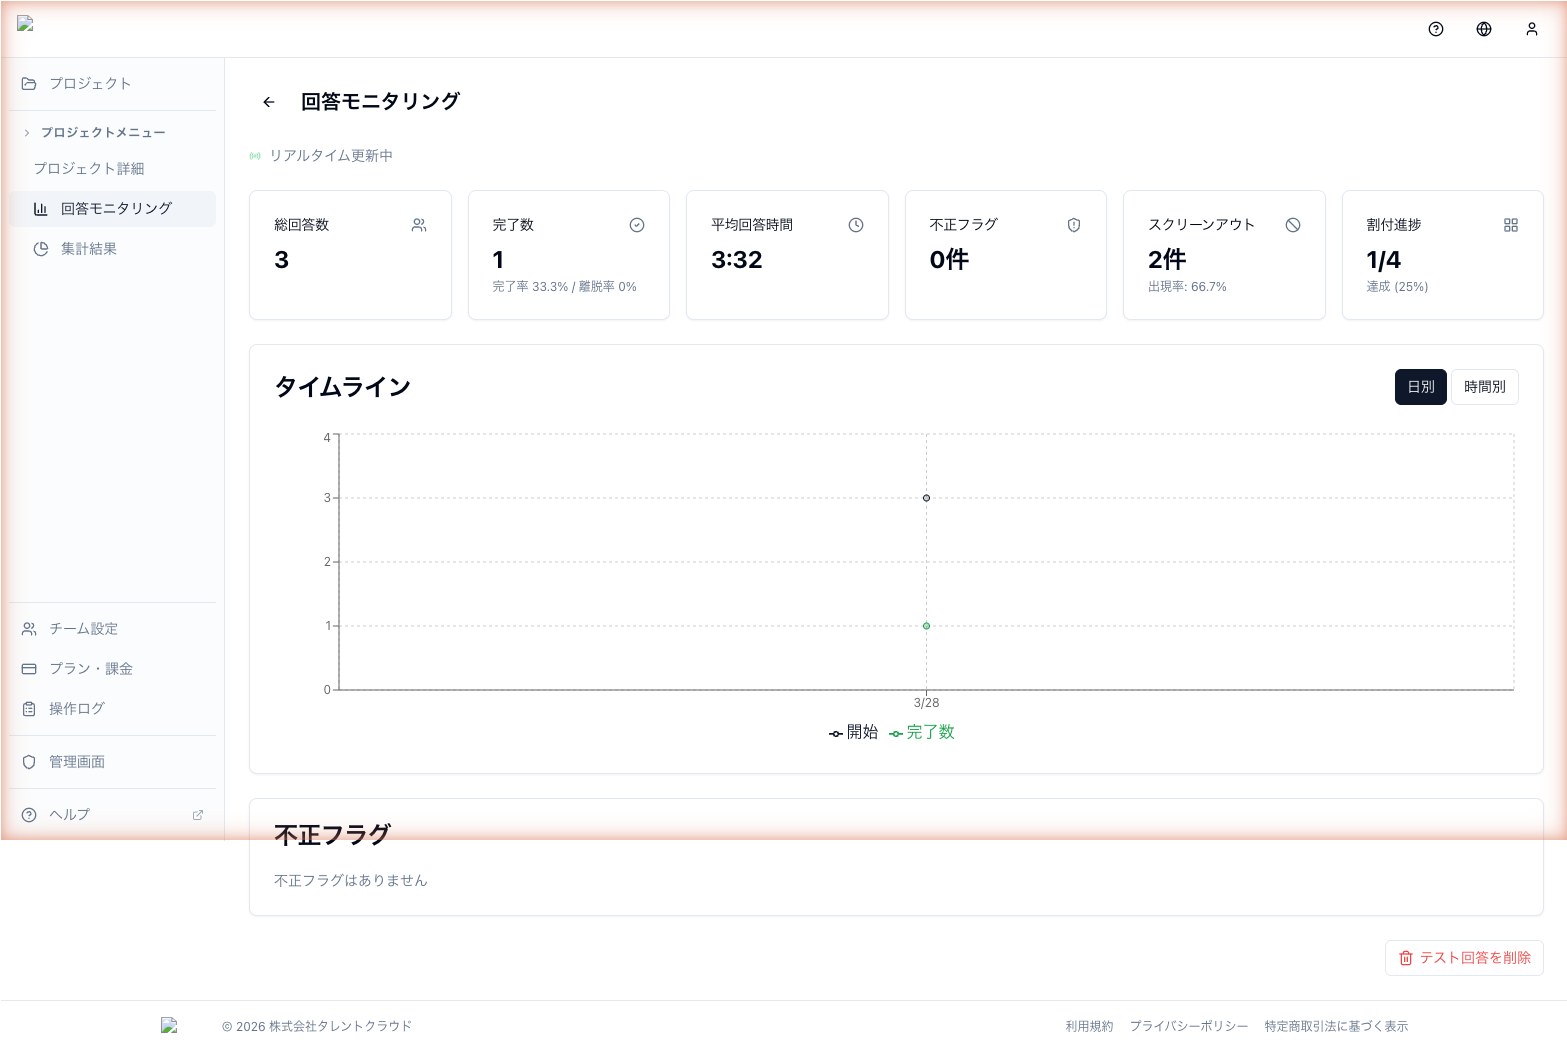Image resolution: width=1567 pixels, height=1052 pixels.
Task: Click the green 完了数 data point at 3/28
Action: tap(926, 626)
